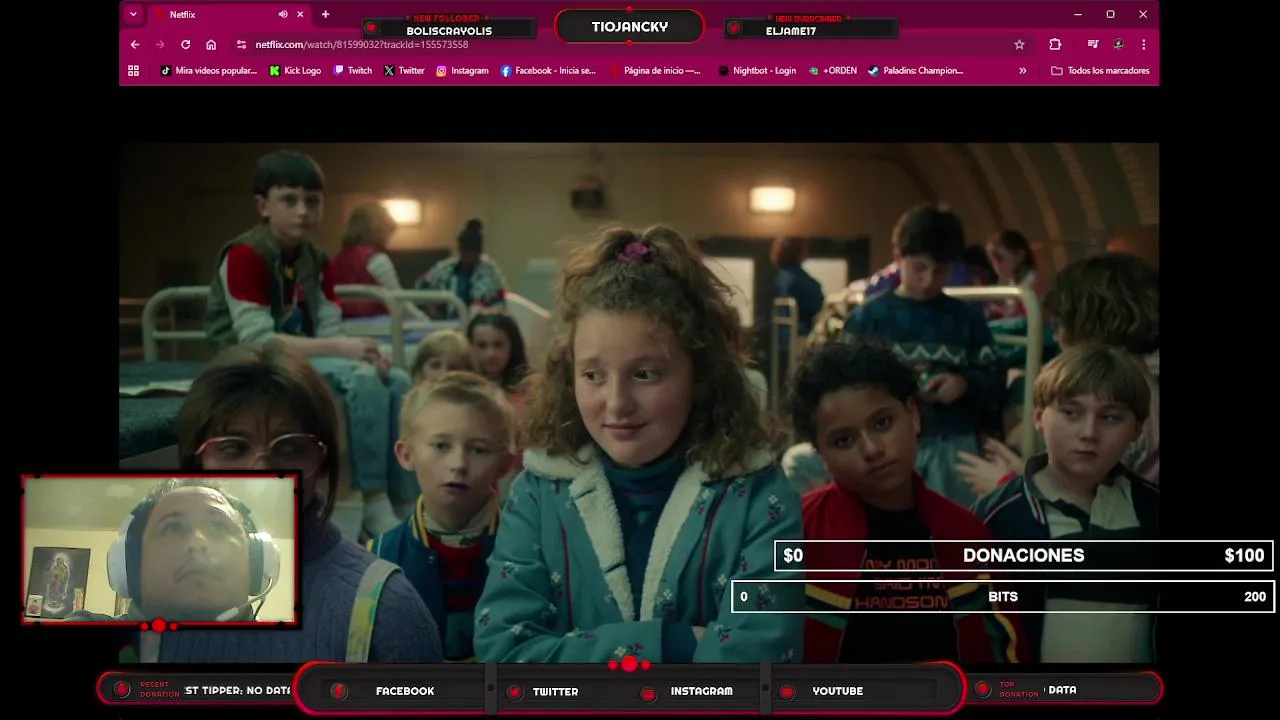Bookmark this page with star icon

tap(1019, 44)
